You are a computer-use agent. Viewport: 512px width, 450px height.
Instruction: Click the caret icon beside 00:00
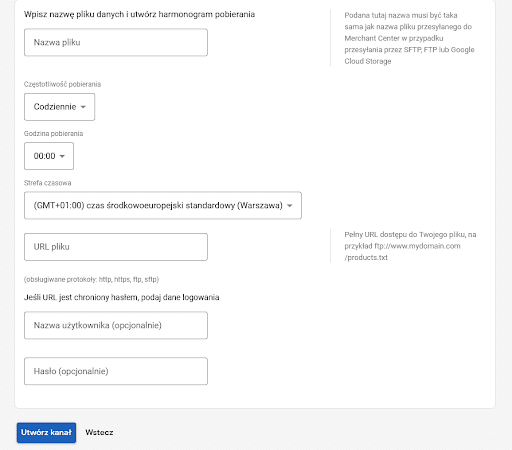62,156
